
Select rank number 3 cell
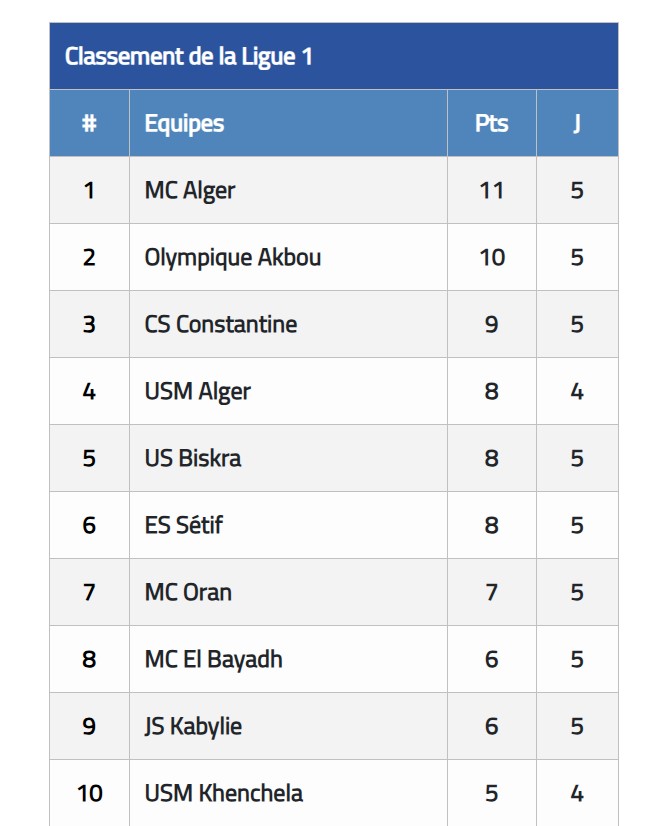[x=89, y=324]
